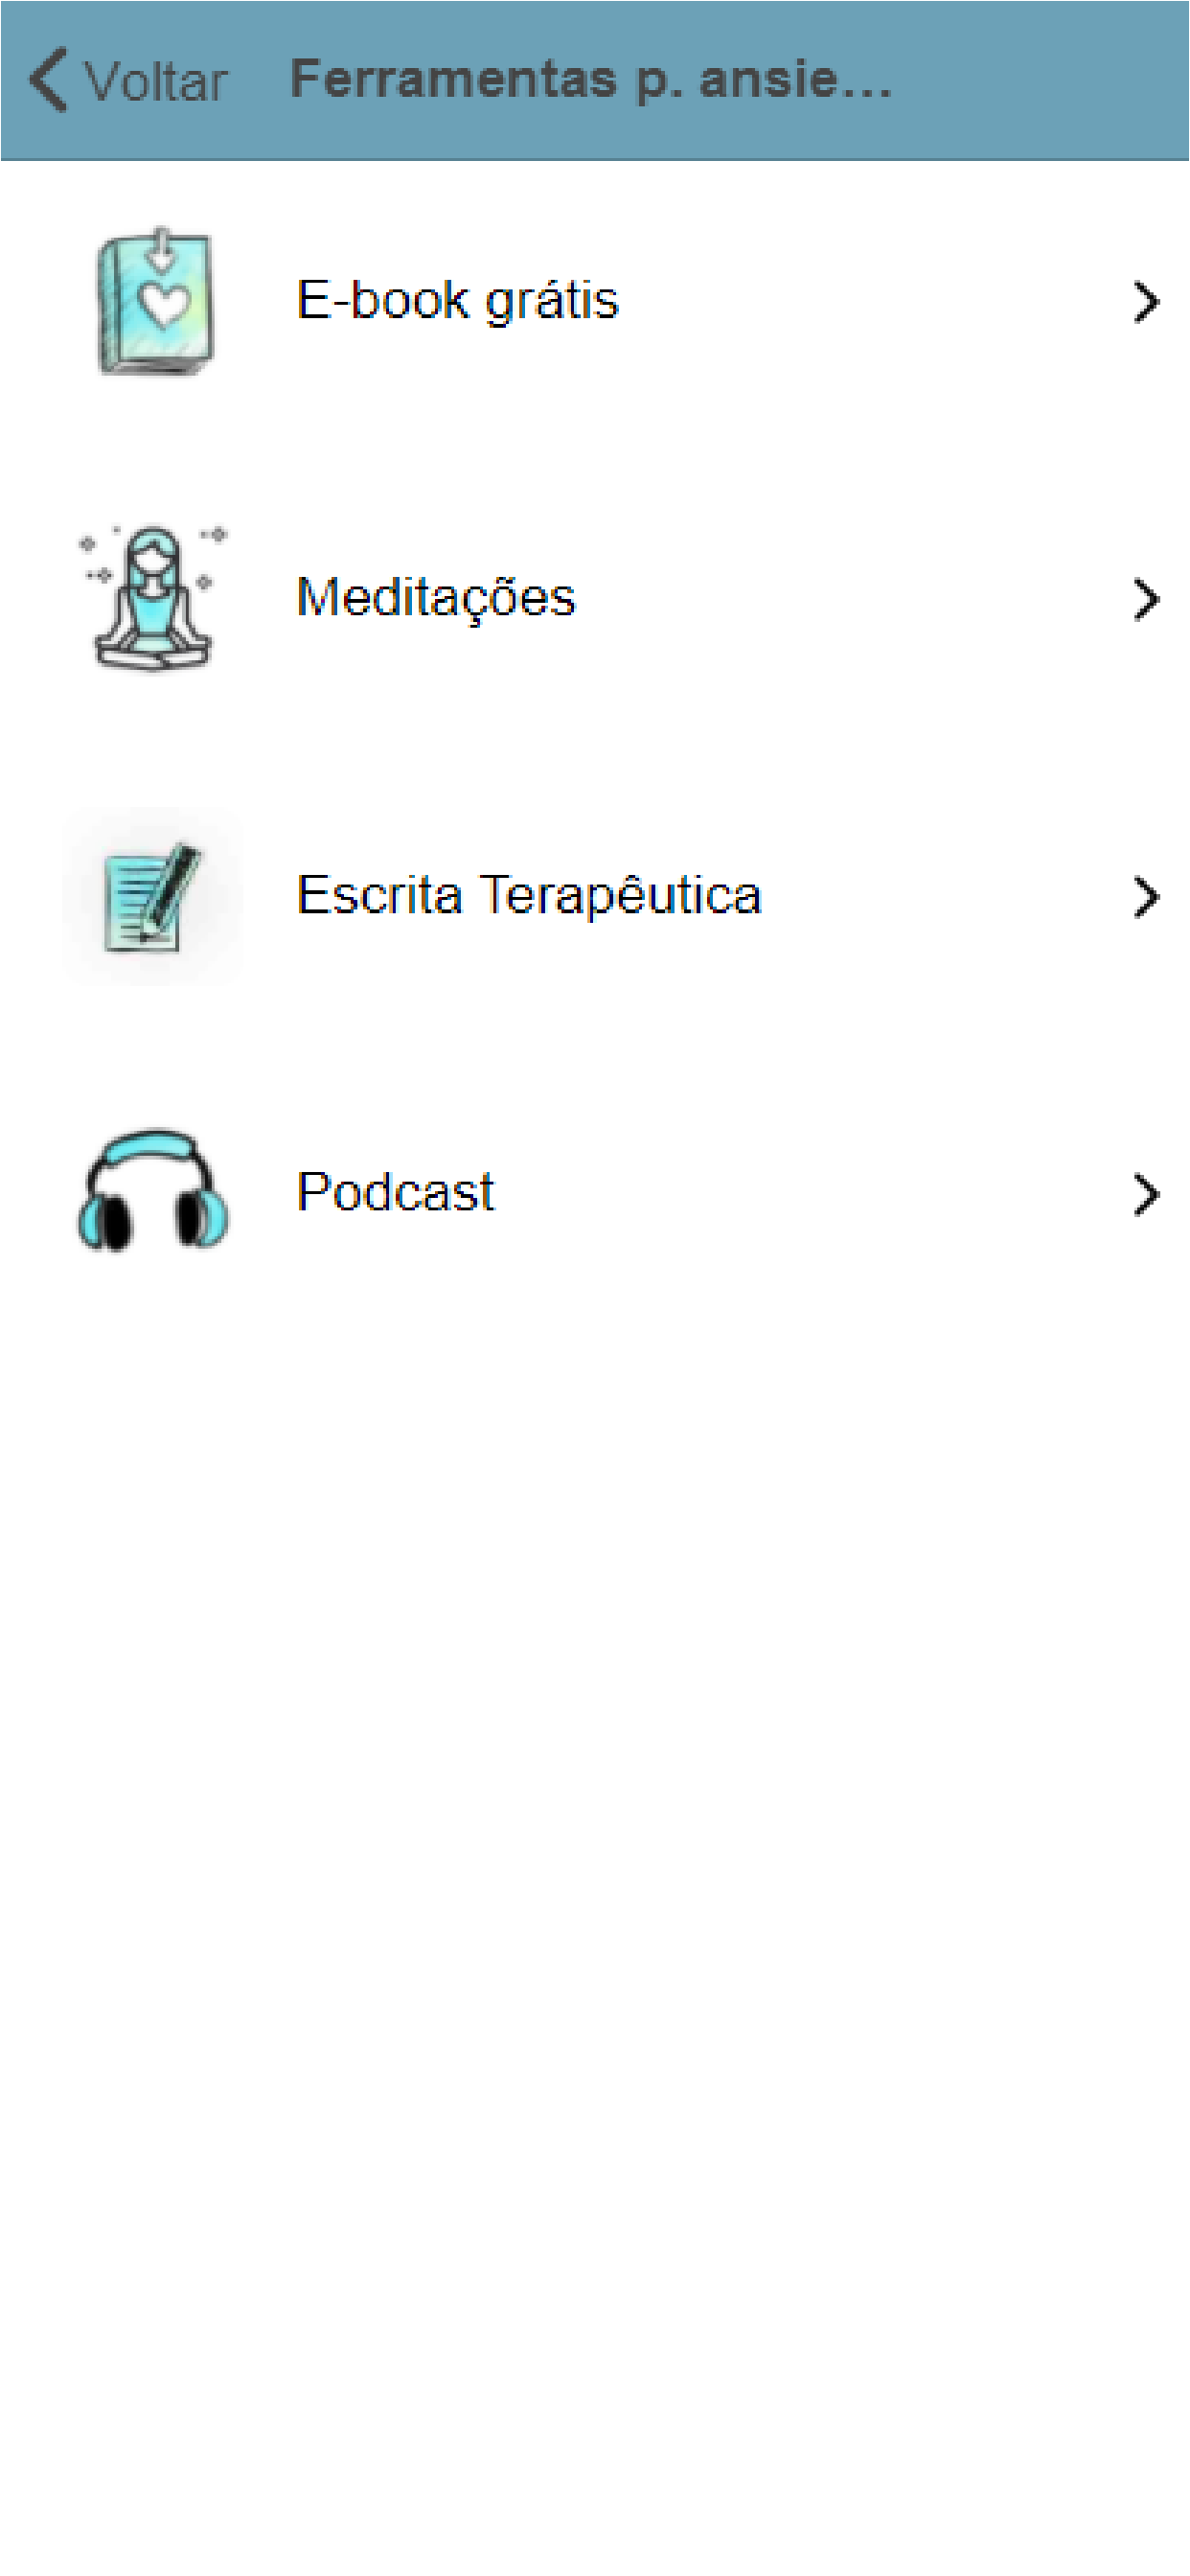Click the blue header bar background
Image resolution: width=1190 pixels, height=2576 pixels.
pyautogui.click(x=1040, y=80)
